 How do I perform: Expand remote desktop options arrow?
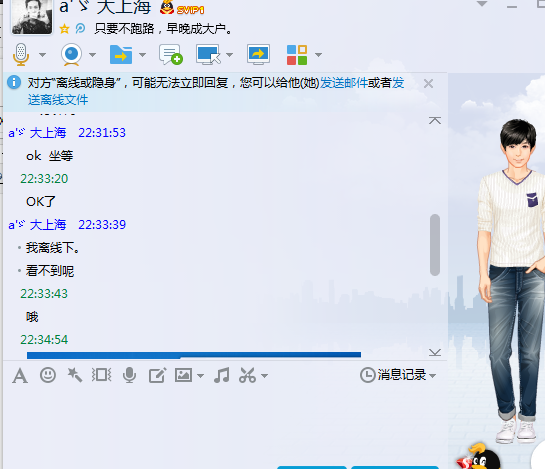click(x=229, y=55)
